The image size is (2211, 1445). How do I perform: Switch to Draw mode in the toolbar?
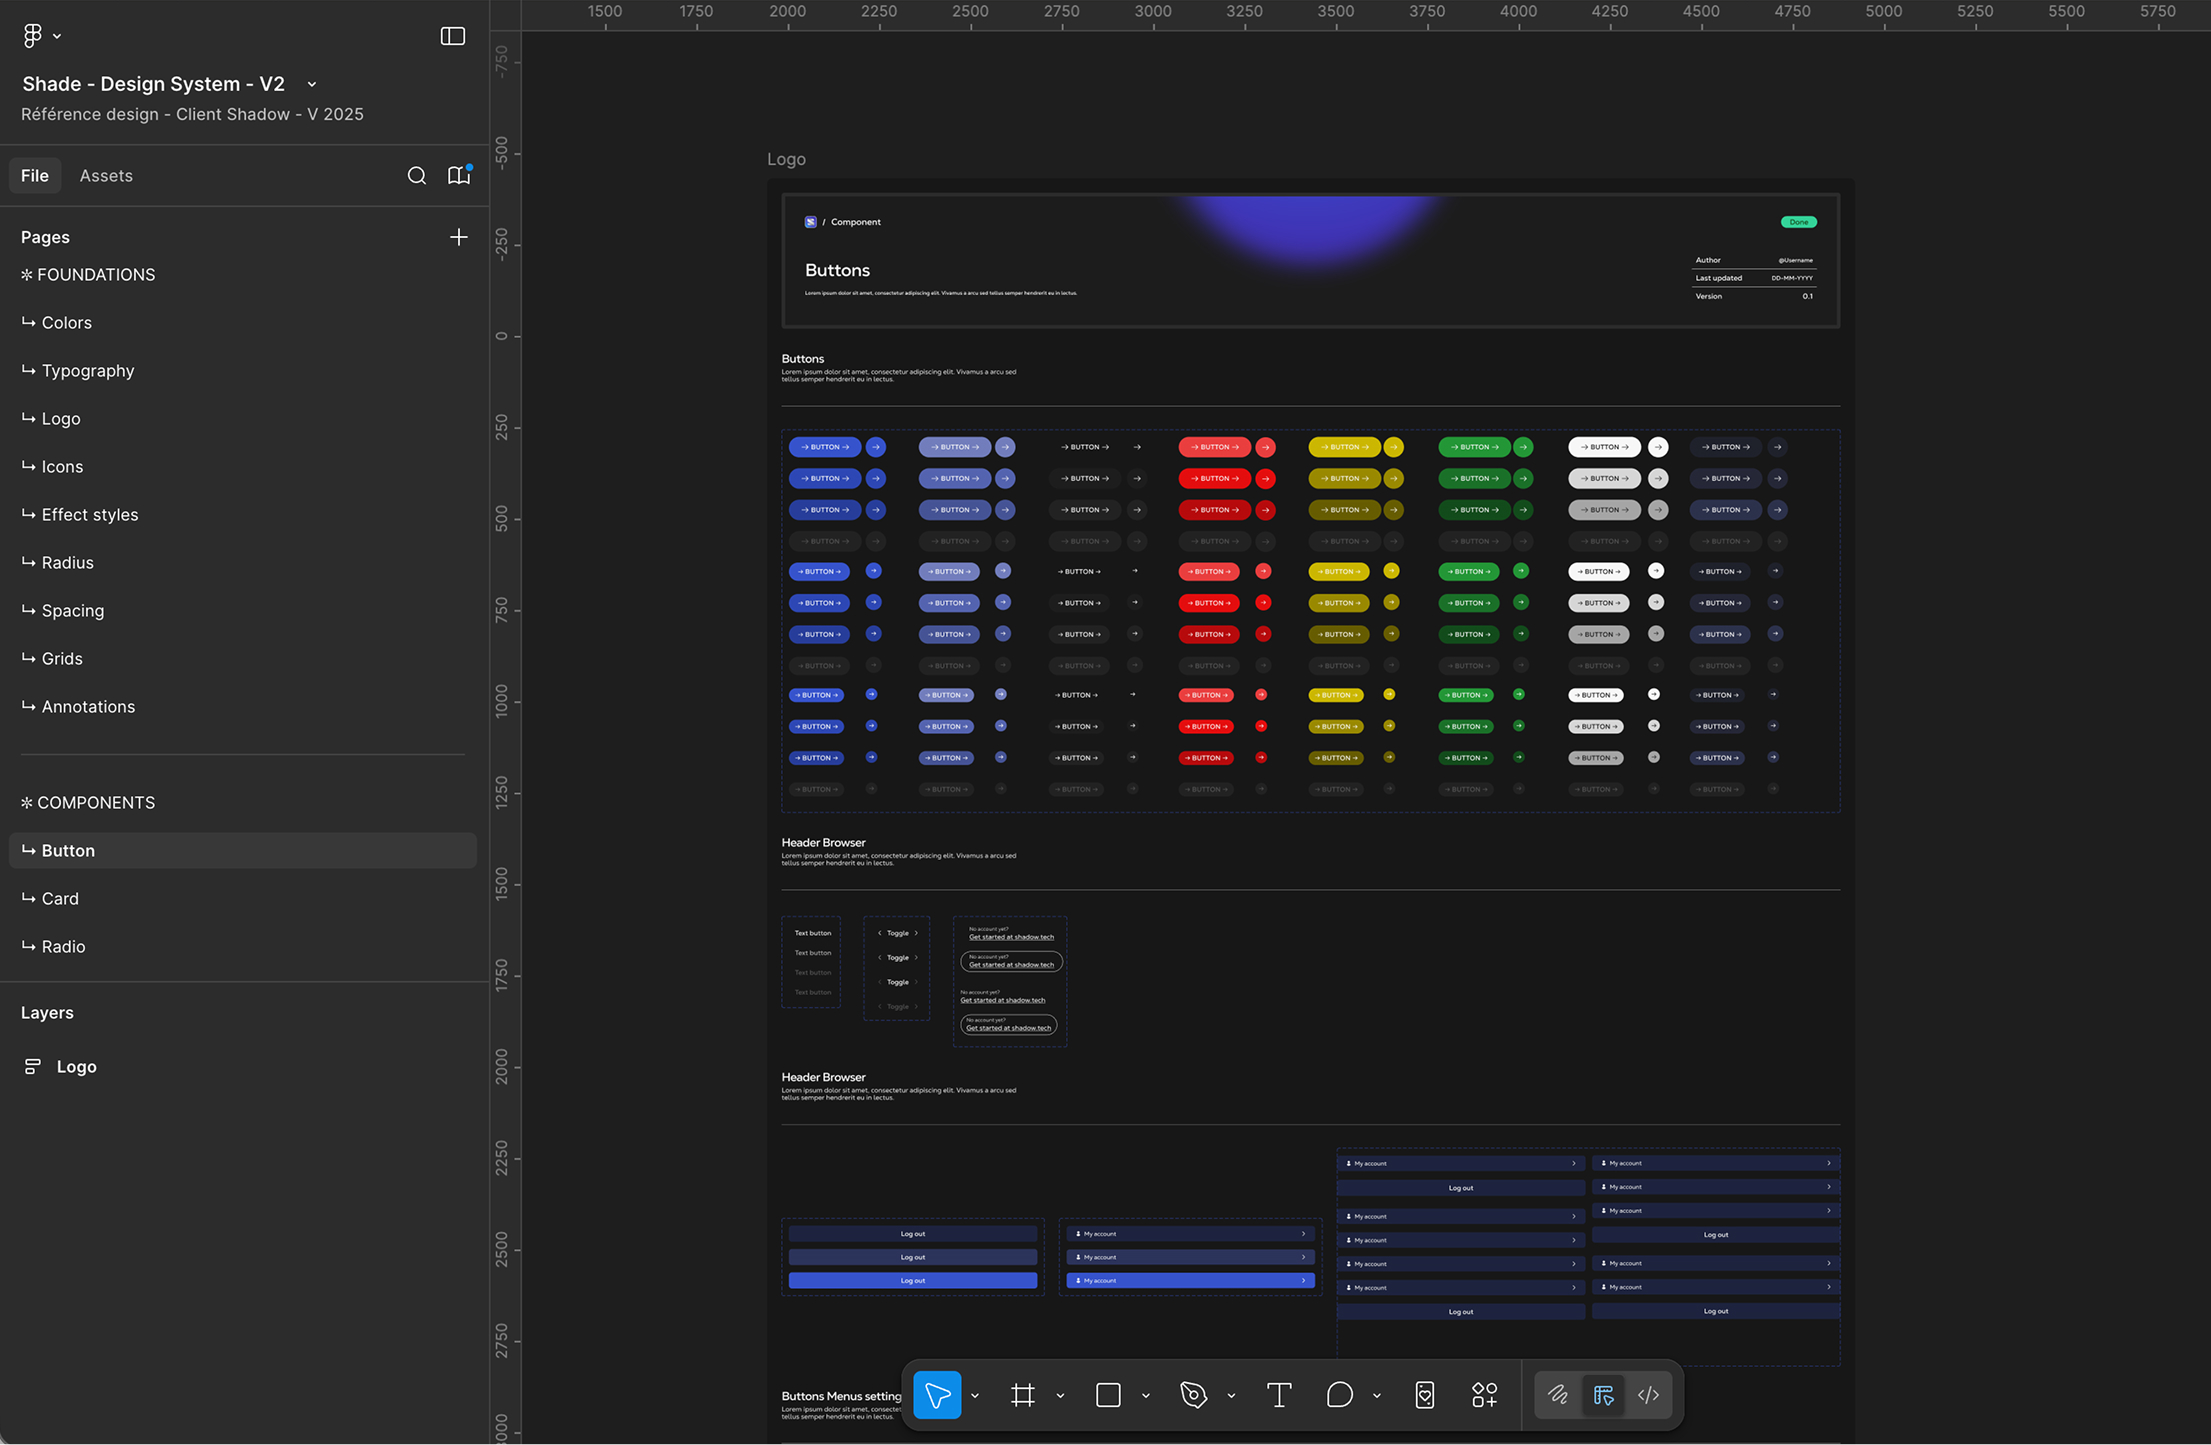click(x=1558, y=1395)
